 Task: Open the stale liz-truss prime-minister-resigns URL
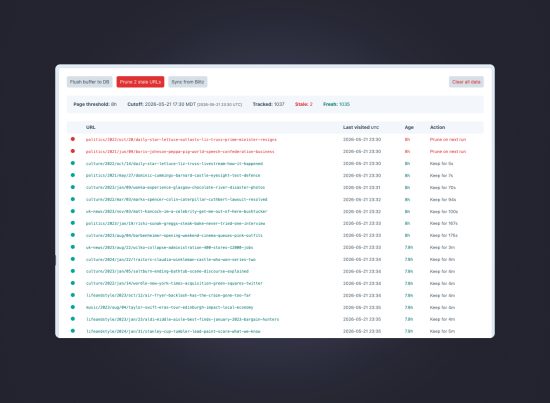click(x=181, y=140)
